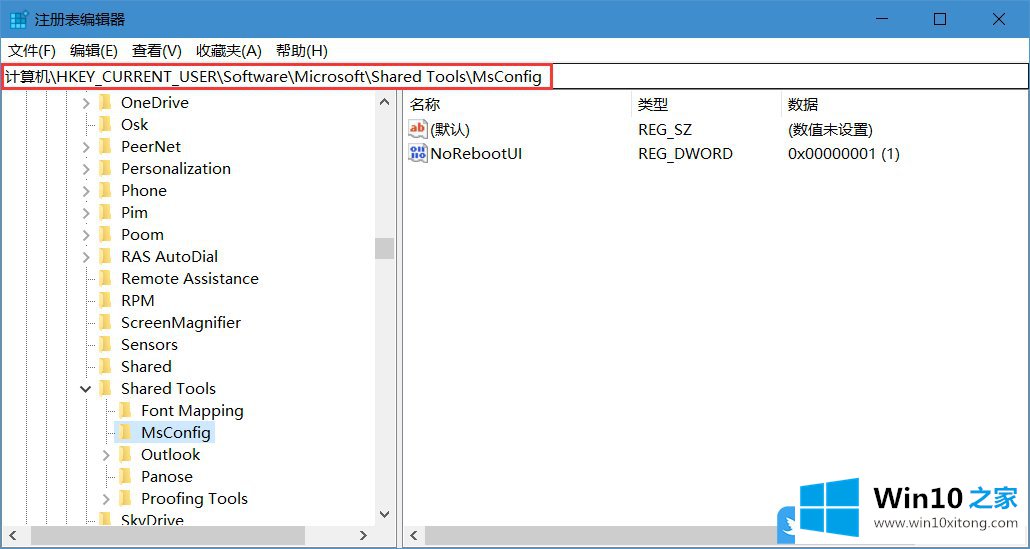Click the MsConfig folder icon
The image size is (1030, 549).
click(x=125, y=433)
